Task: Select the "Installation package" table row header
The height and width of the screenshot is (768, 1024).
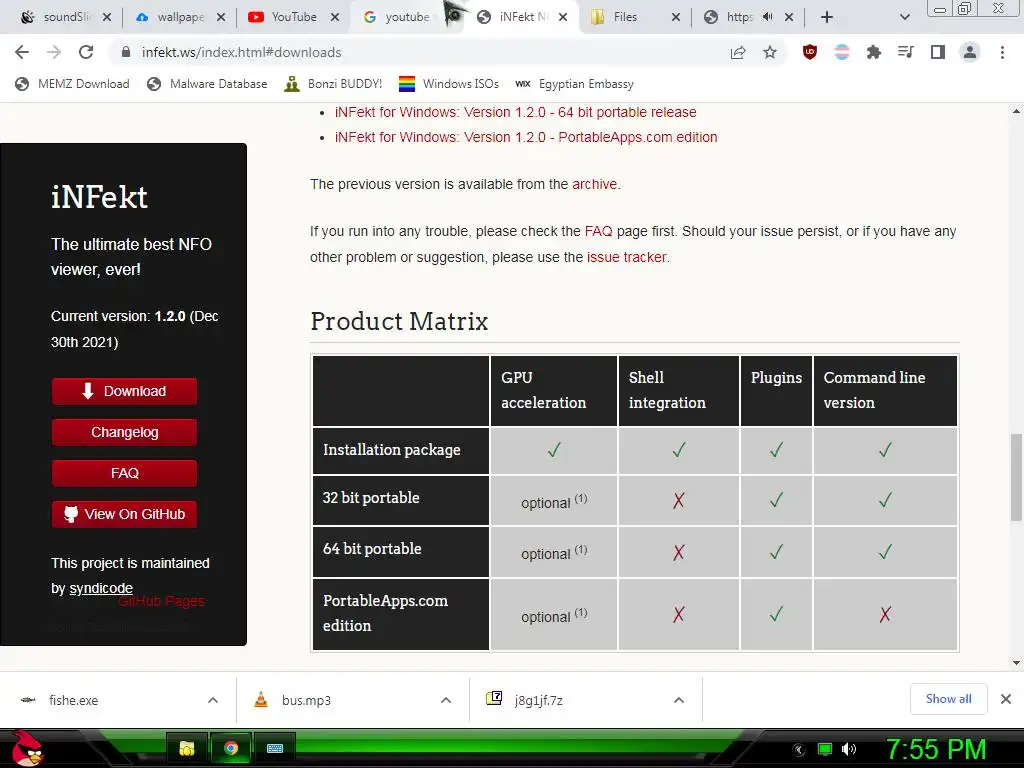Action: click(401, 451)
